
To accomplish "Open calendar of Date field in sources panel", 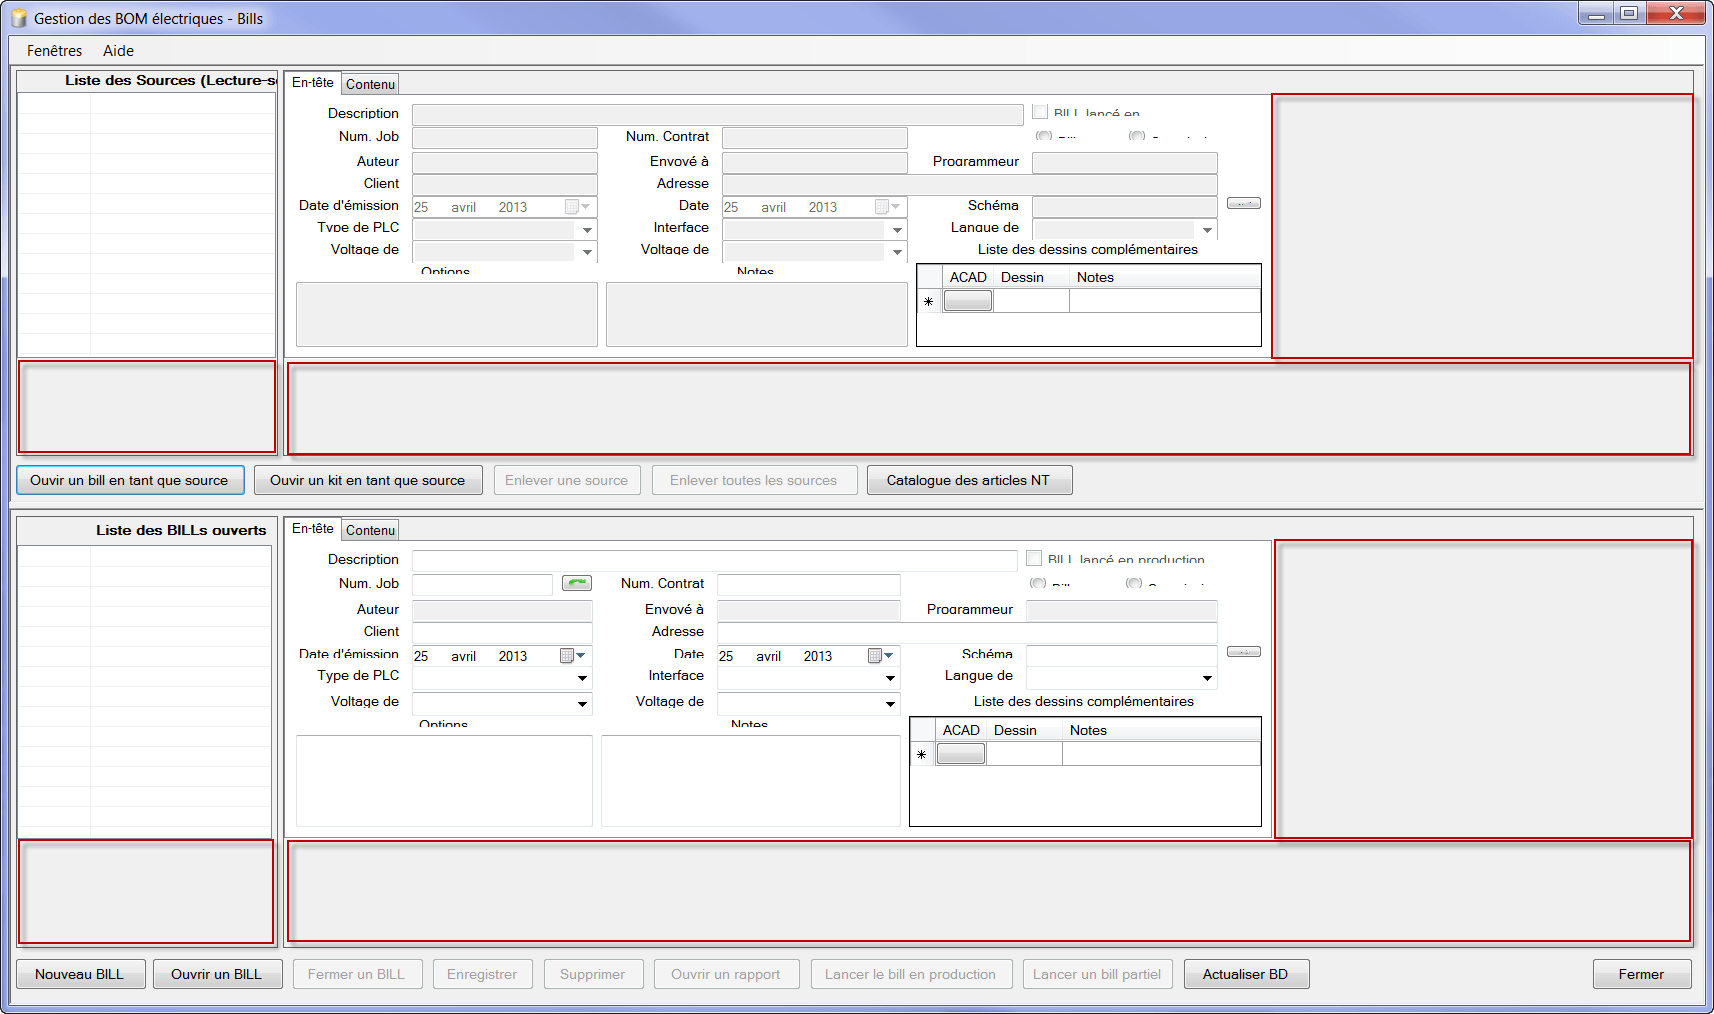I will (x=888, y=207).
